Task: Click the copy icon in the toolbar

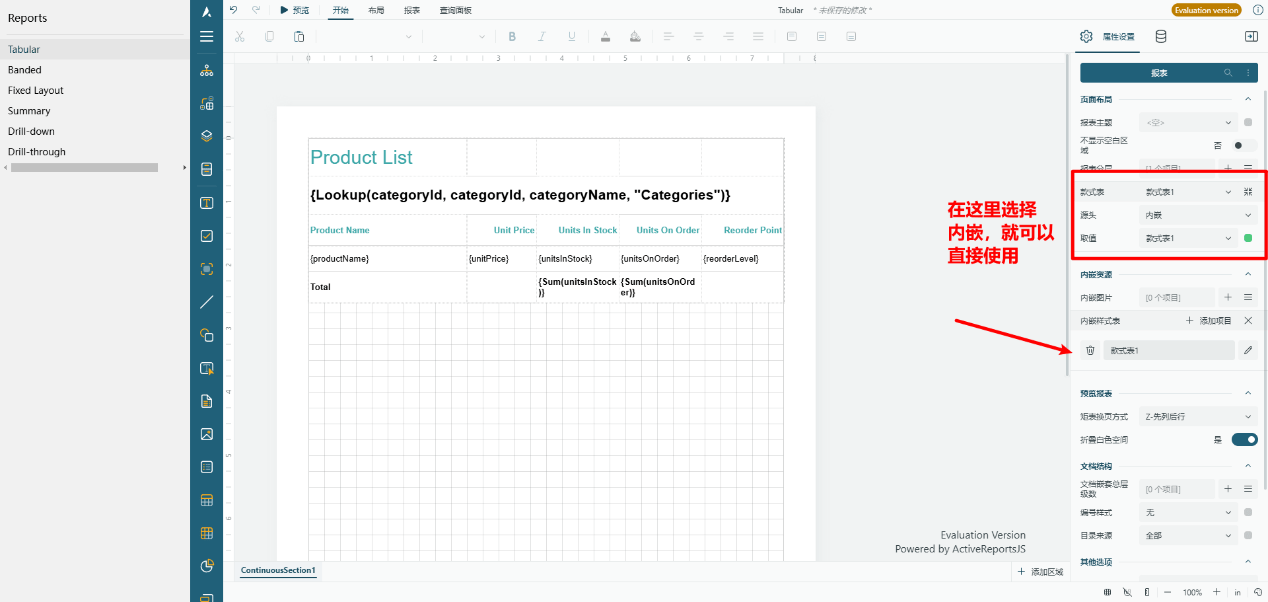Action: 269,37
